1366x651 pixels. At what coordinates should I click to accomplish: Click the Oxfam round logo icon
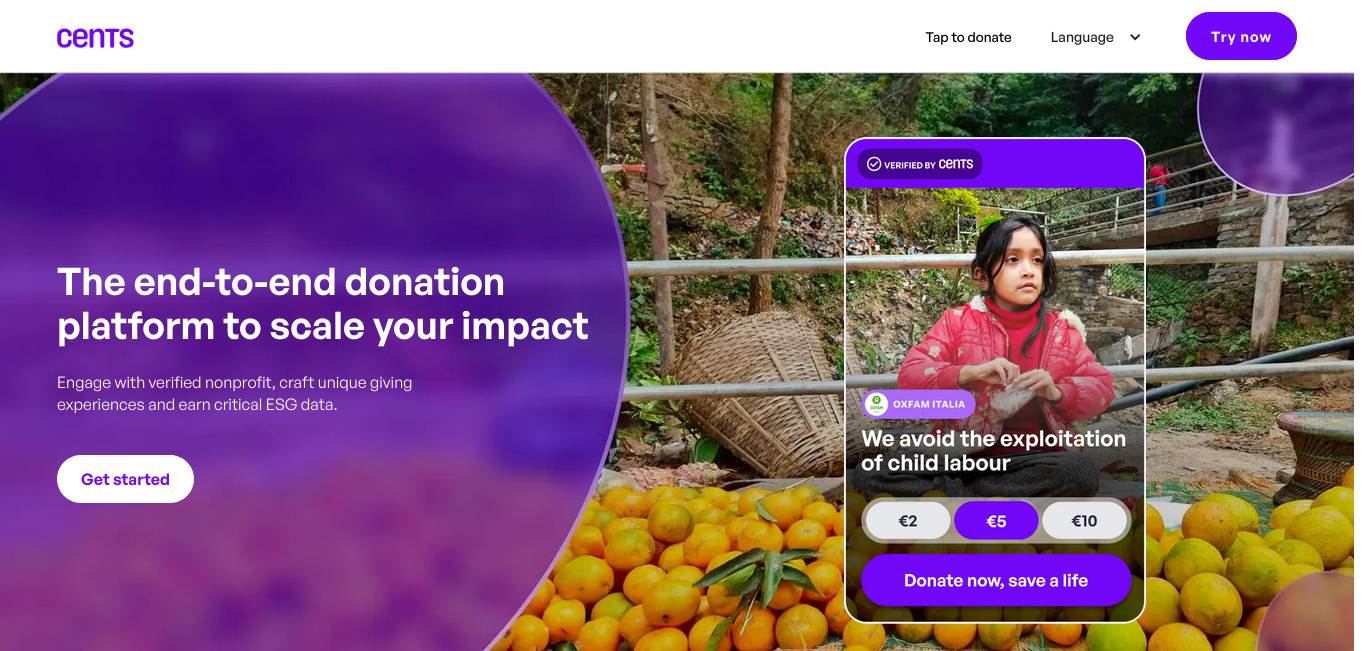[x=877, y=404]
